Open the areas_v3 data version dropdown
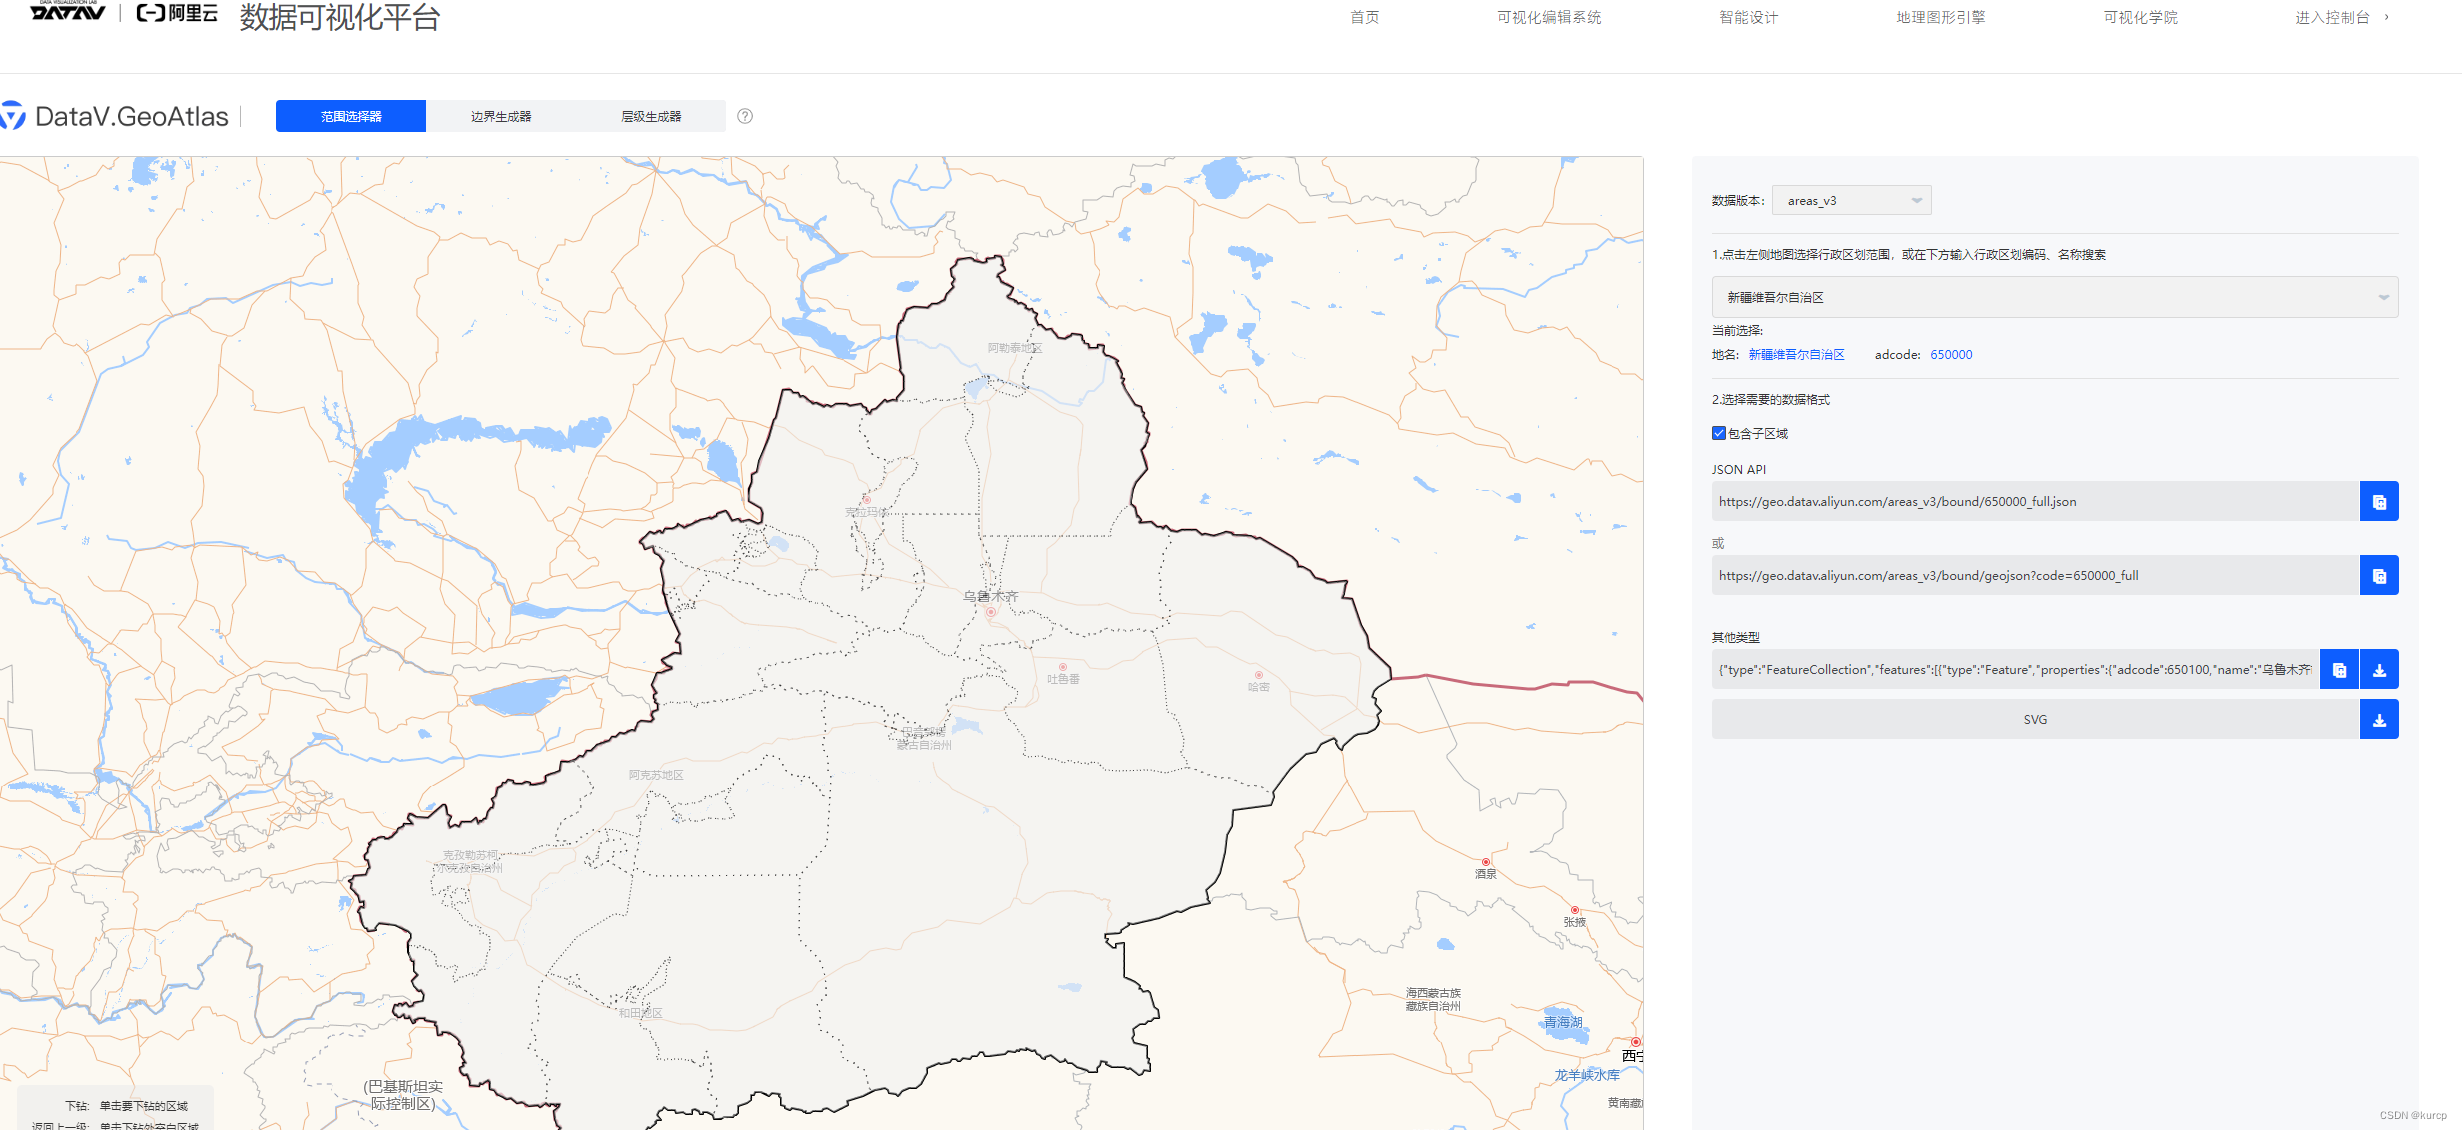2462x1130 pixels. coord(1851,201)
